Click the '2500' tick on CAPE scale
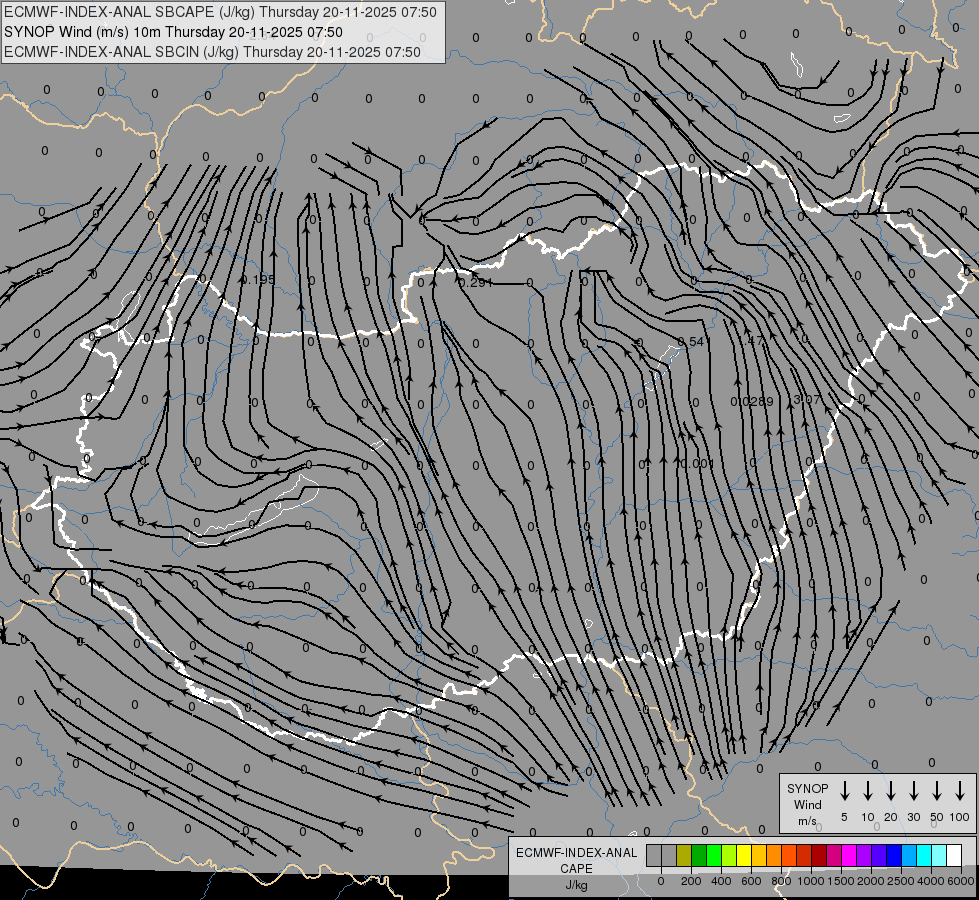 [901, 881]
